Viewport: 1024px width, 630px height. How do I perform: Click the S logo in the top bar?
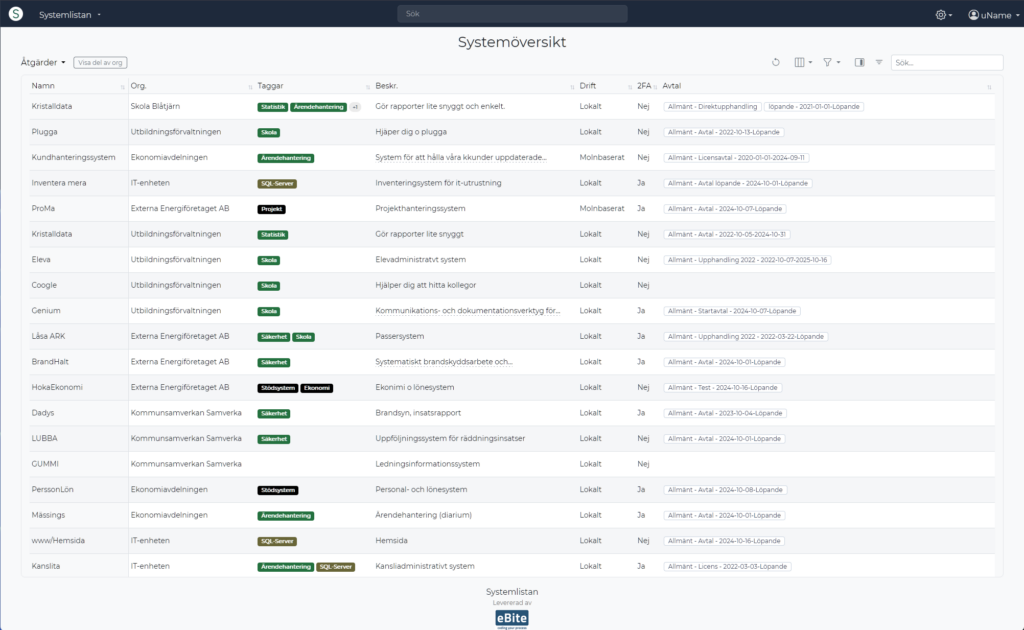tap(16, 14)
